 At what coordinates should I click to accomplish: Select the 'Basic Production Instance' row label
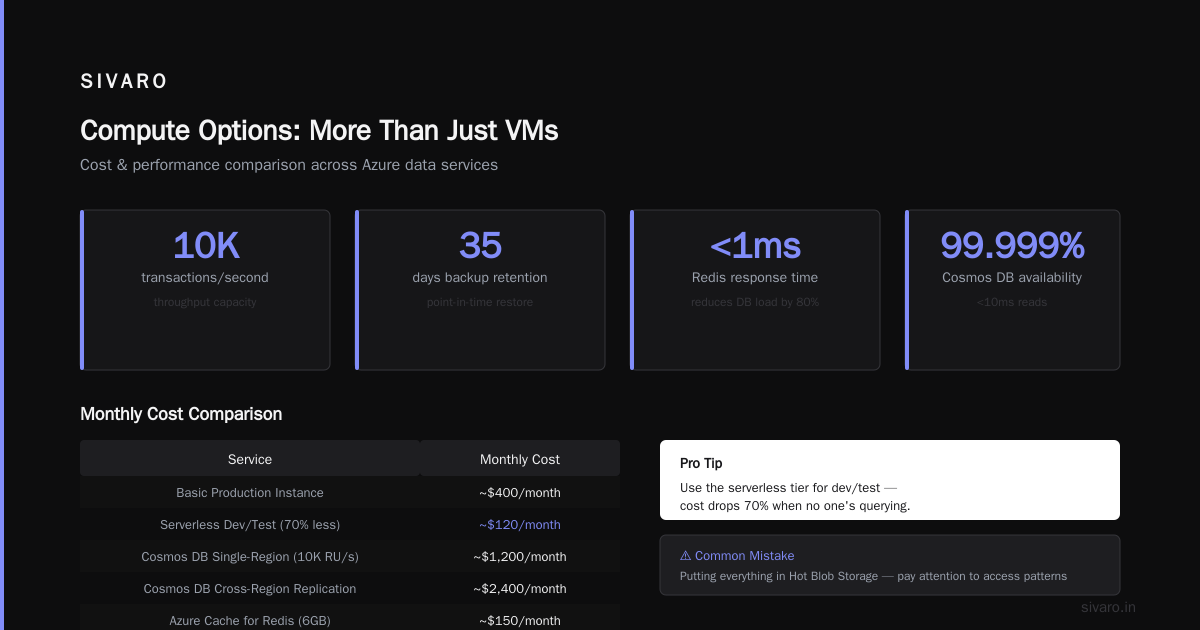250,493
